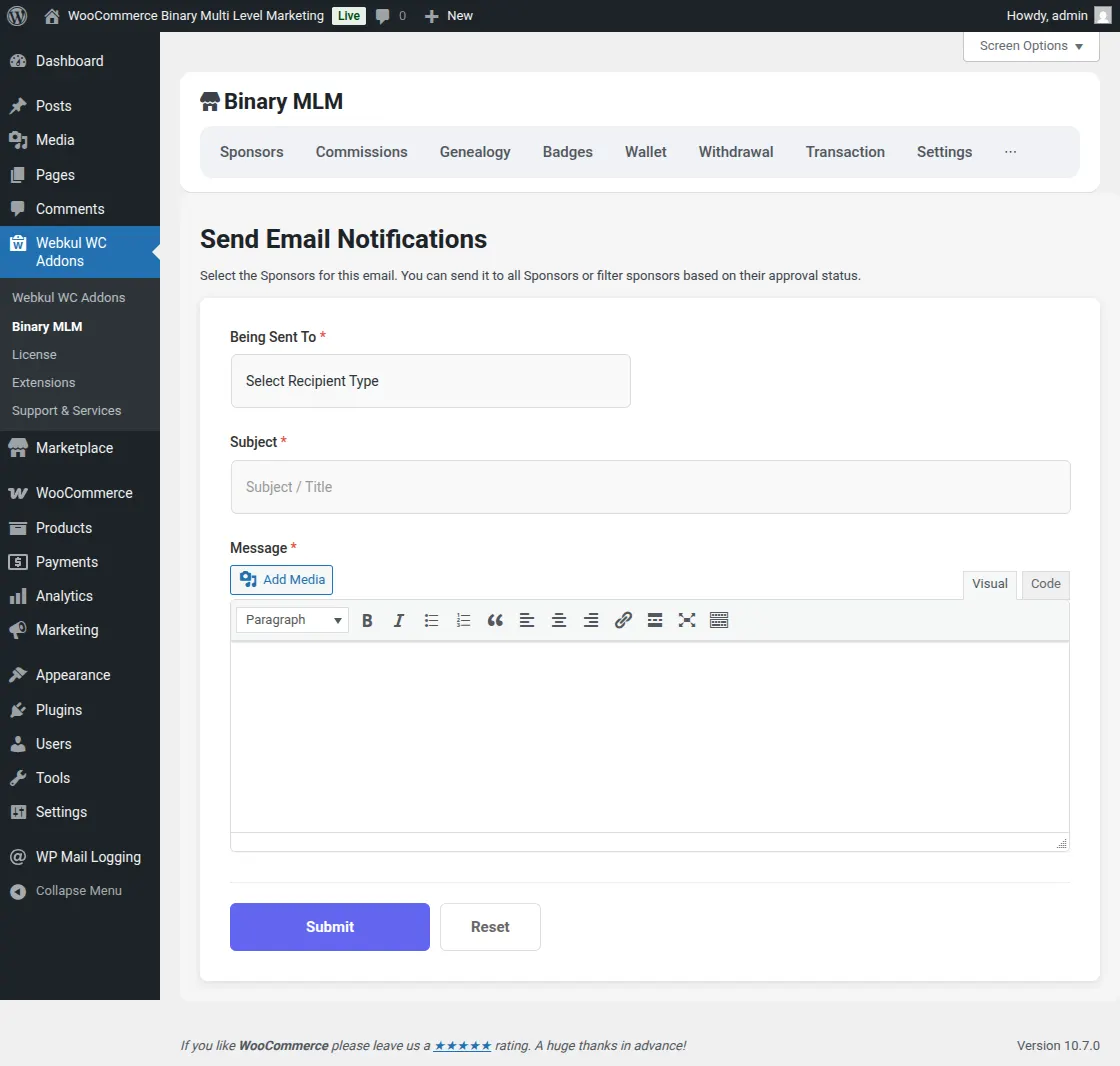Image resolution: width=1120 pixels, height=1066 pixels.
Task: Click the Marketplace store icon
Action: coord(18,448)
